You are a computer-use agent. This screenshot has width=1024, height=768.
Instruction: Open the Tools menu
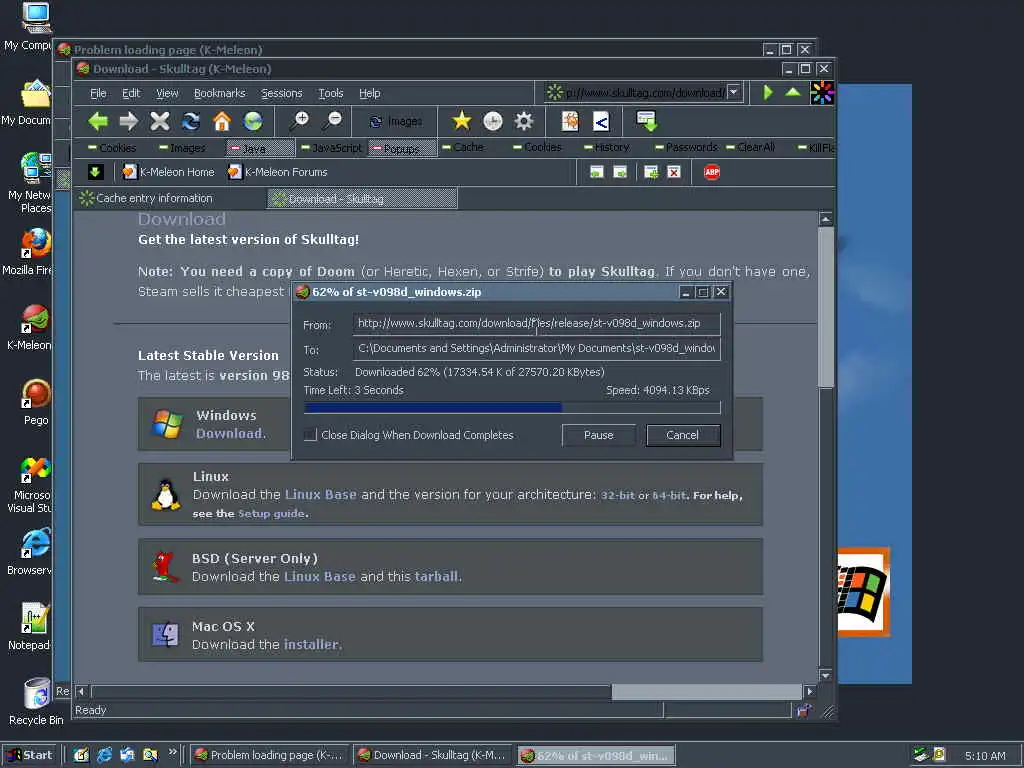(x=330, y=93)
